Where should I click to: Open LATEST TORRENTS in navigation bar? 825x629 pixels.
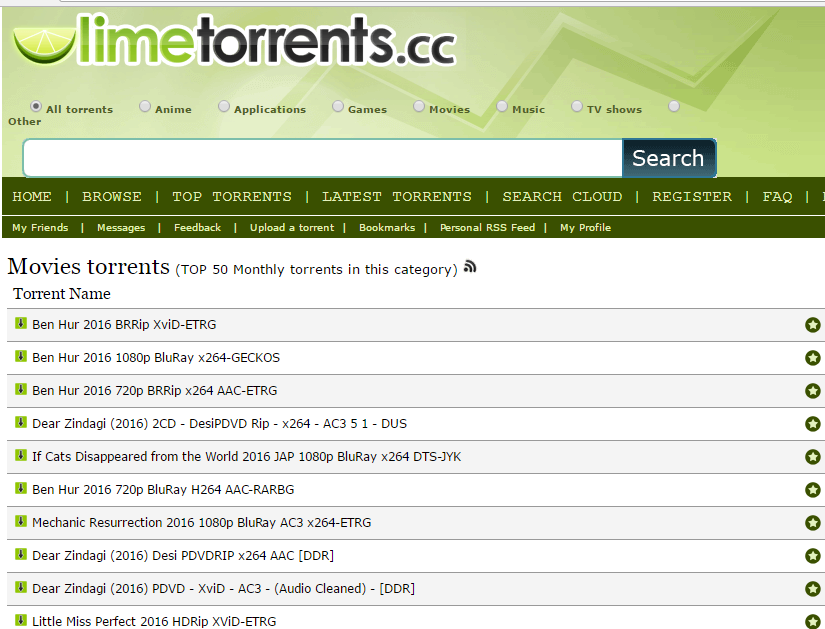pos(397,197)
